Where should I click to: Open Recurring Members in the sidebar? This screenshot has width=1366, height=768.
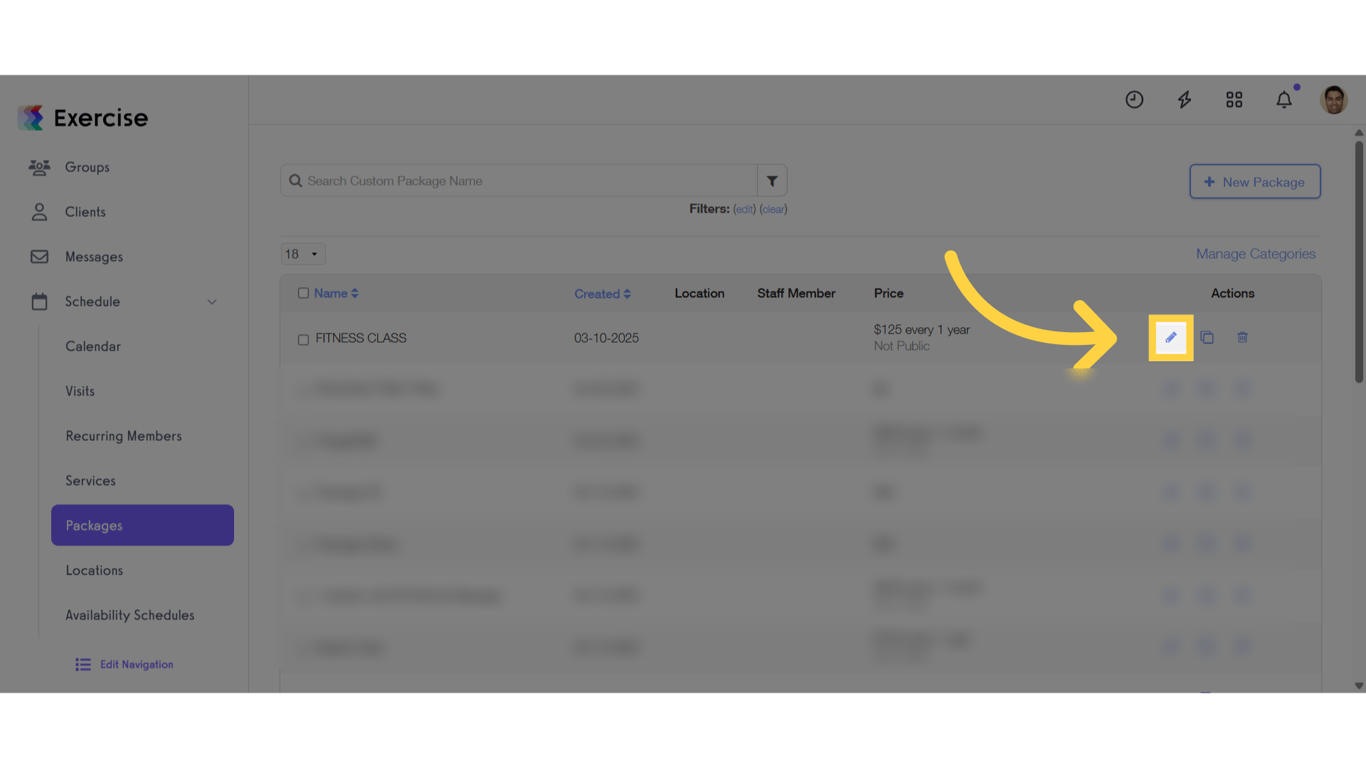tap(124, 437)
